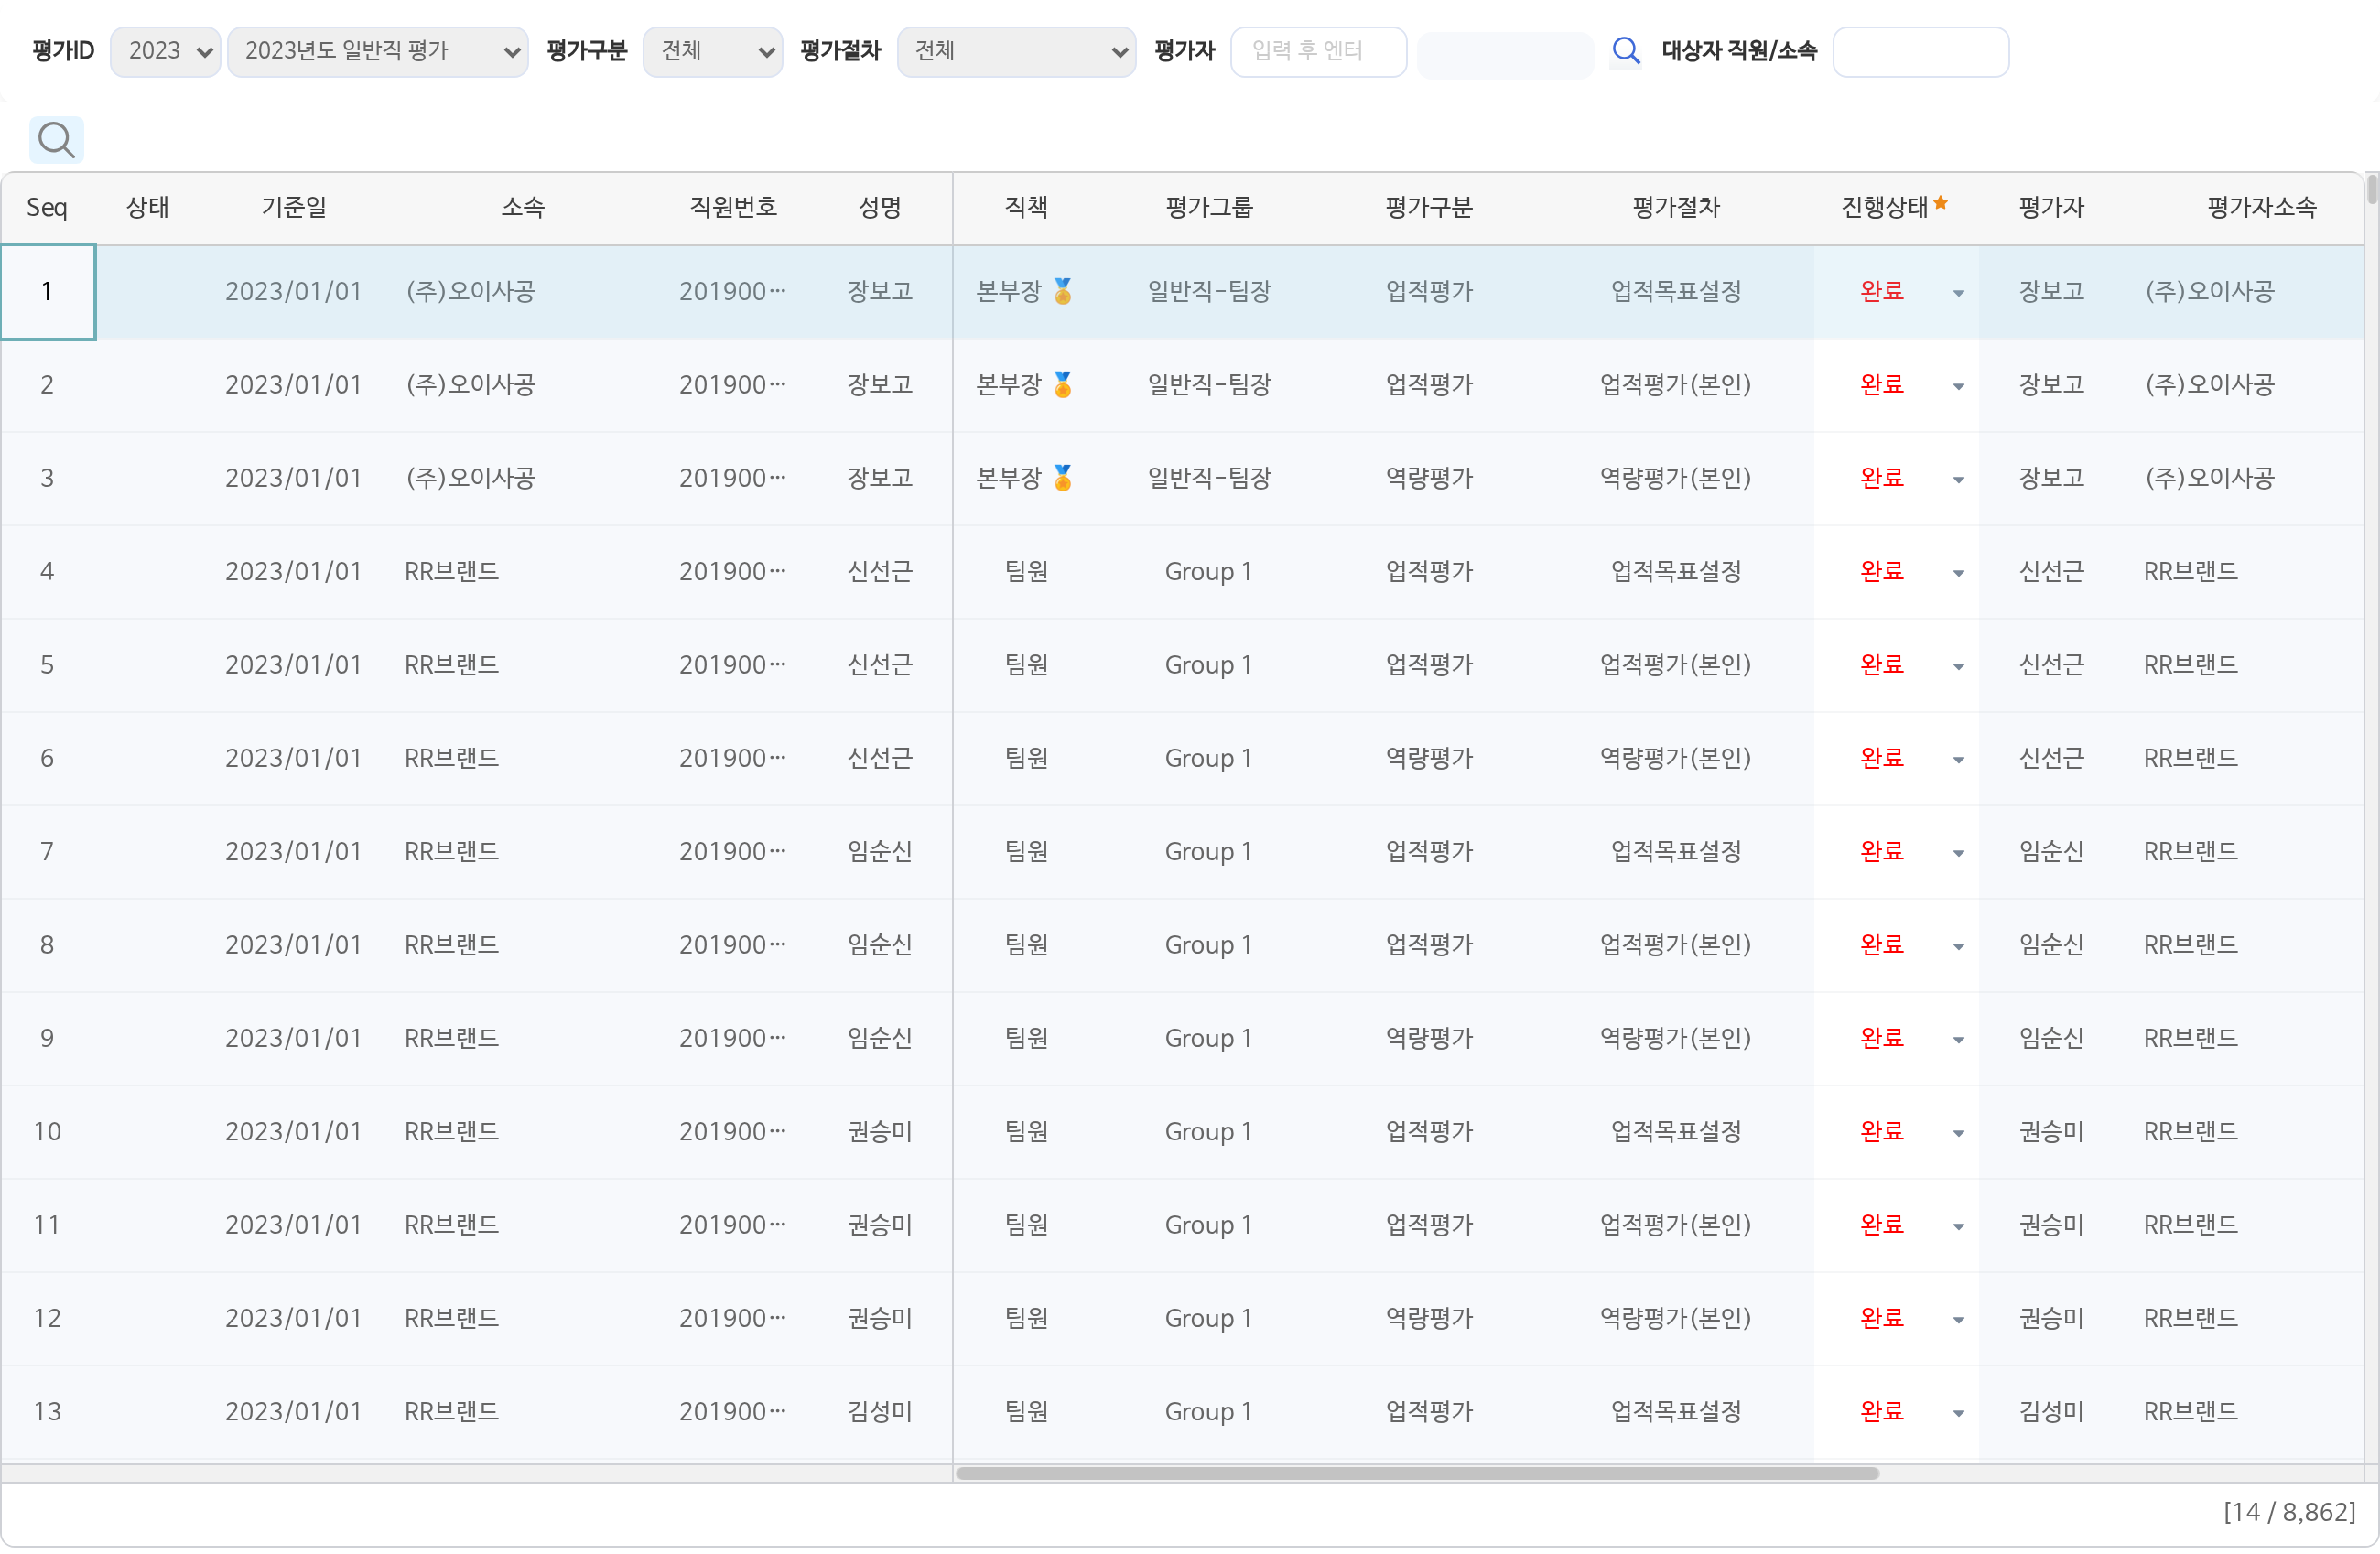Click the medal icon in row 1 직책
The width and height of the screenshot is (2380, 1554).
point(1063,291)
